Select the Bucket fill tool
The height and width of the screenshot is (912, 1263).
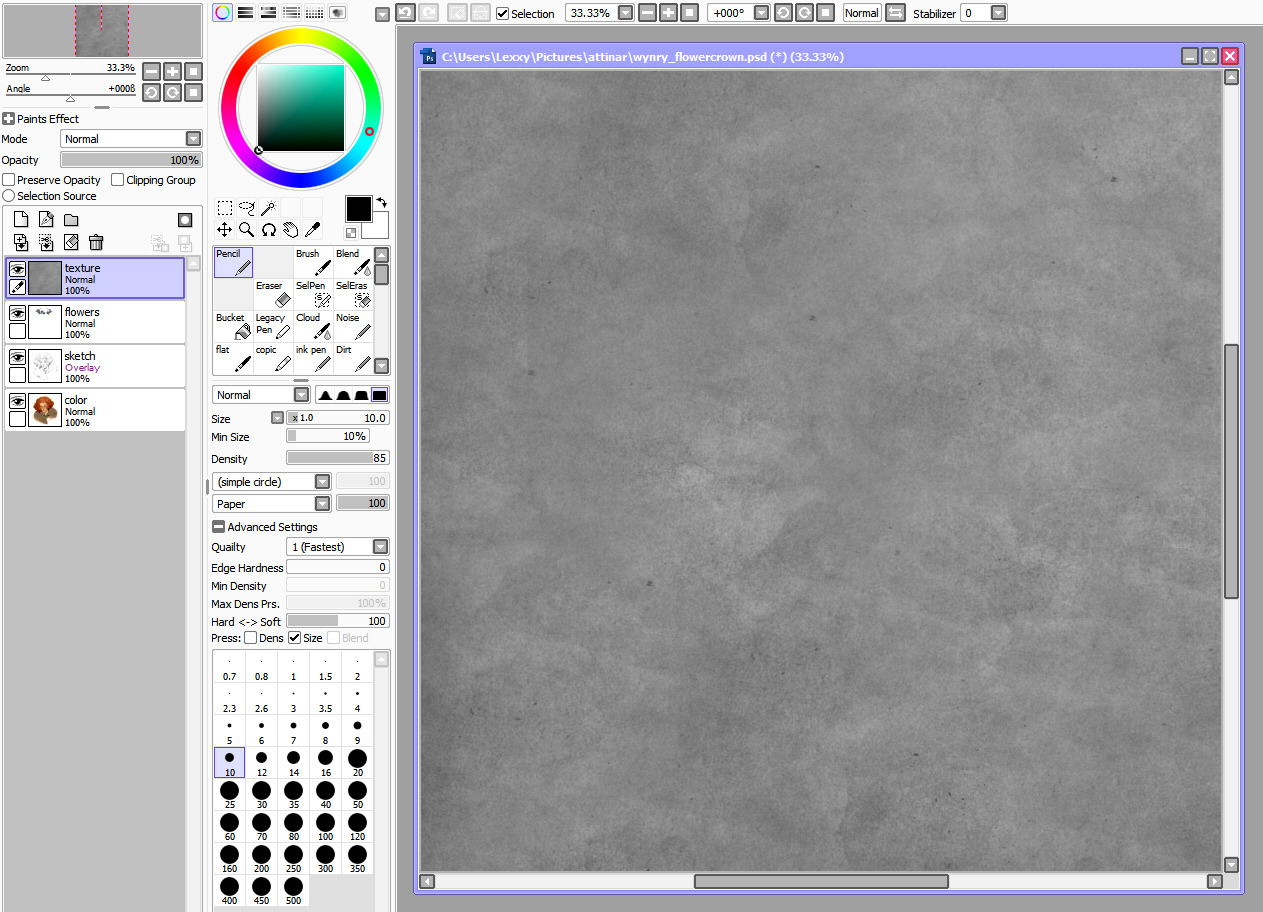pyautogui.click(x=232, y=325)
